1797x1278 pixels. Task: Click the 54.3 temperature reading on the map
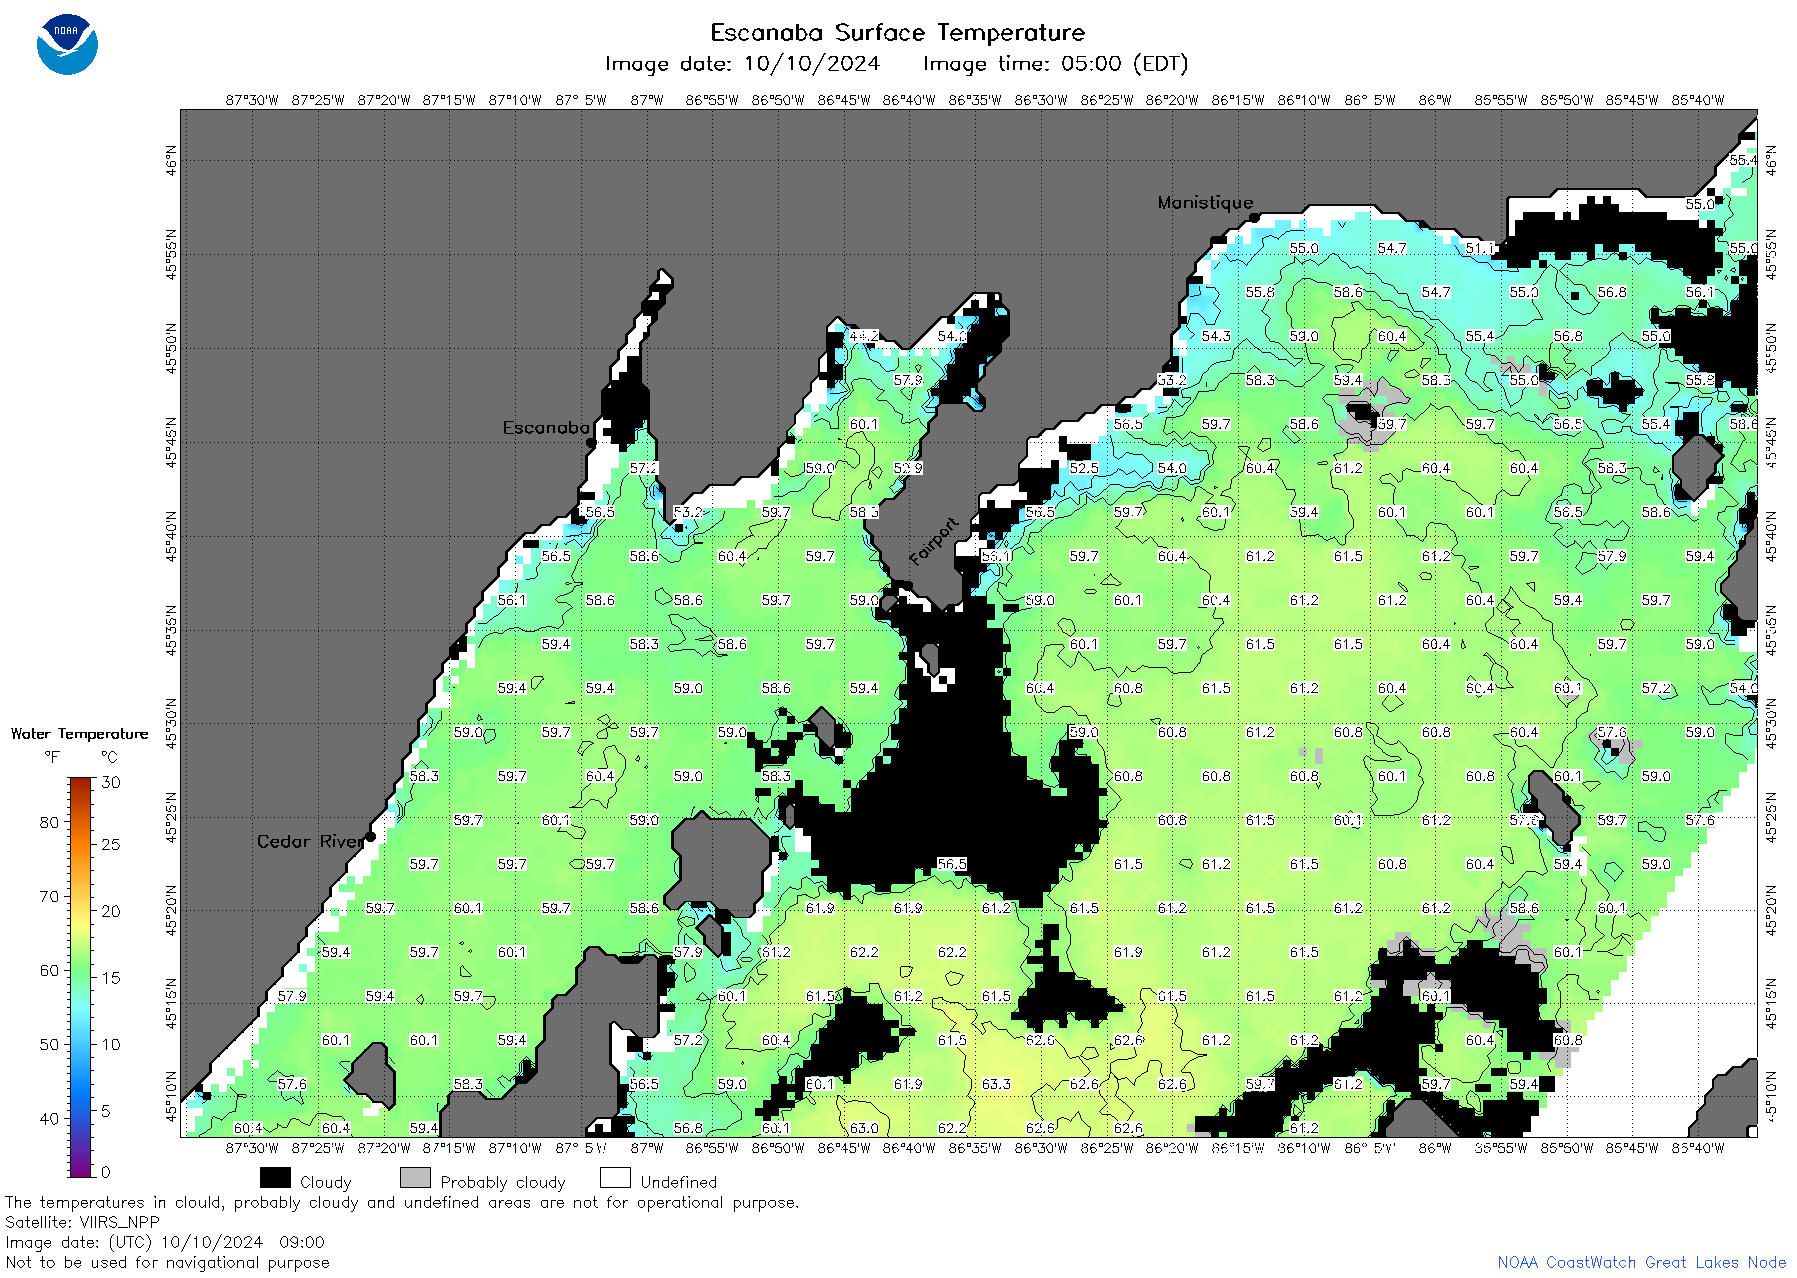coord(1216,336)
